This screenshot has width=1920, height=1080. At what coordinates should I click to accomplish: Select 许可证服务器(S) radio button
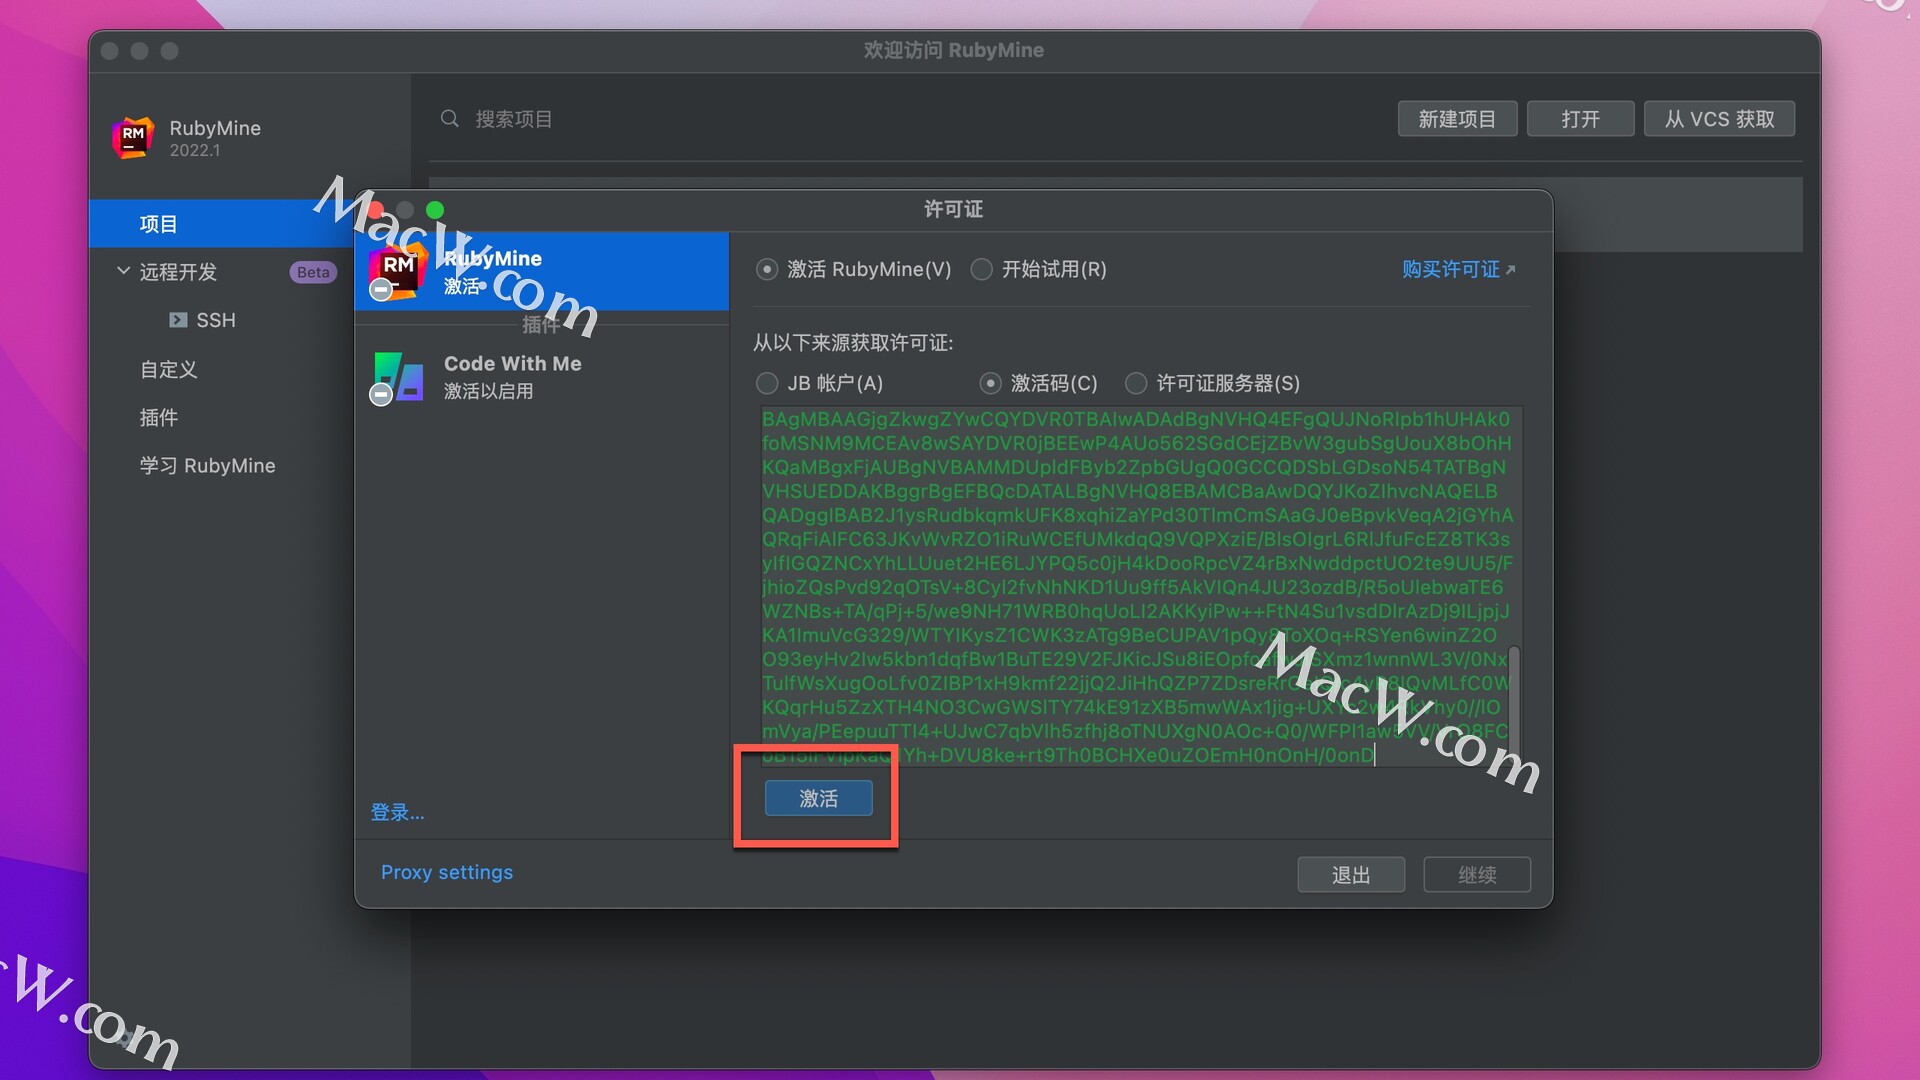tap(1137, 384)
